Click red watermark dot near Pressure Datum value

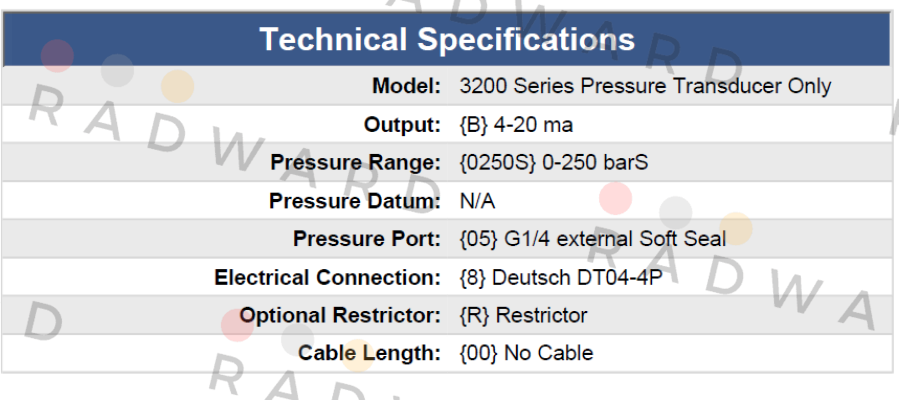click(x=615, y=198)
